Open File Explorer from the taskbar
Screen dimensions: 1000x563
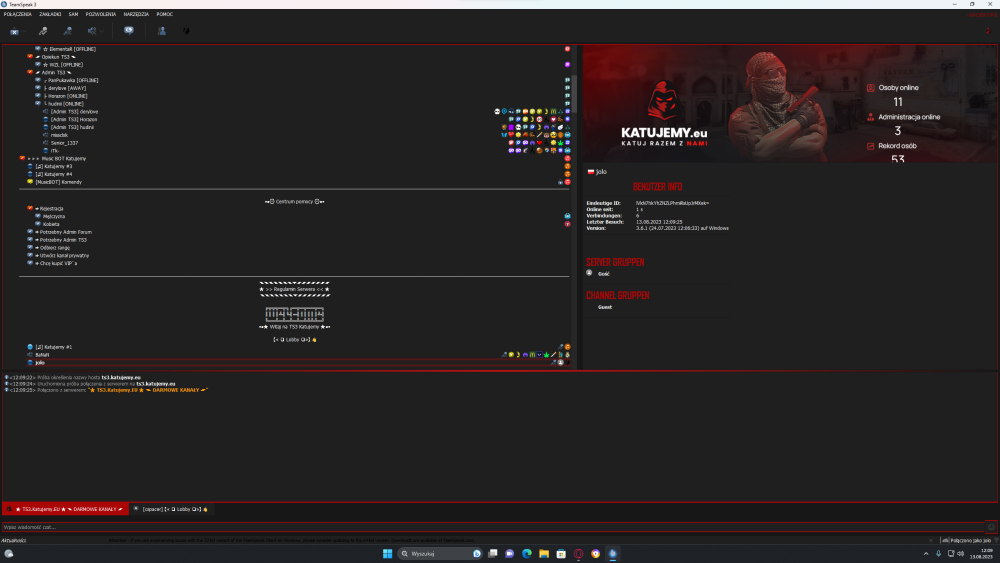pyautogui.click(x=544, y=553)
